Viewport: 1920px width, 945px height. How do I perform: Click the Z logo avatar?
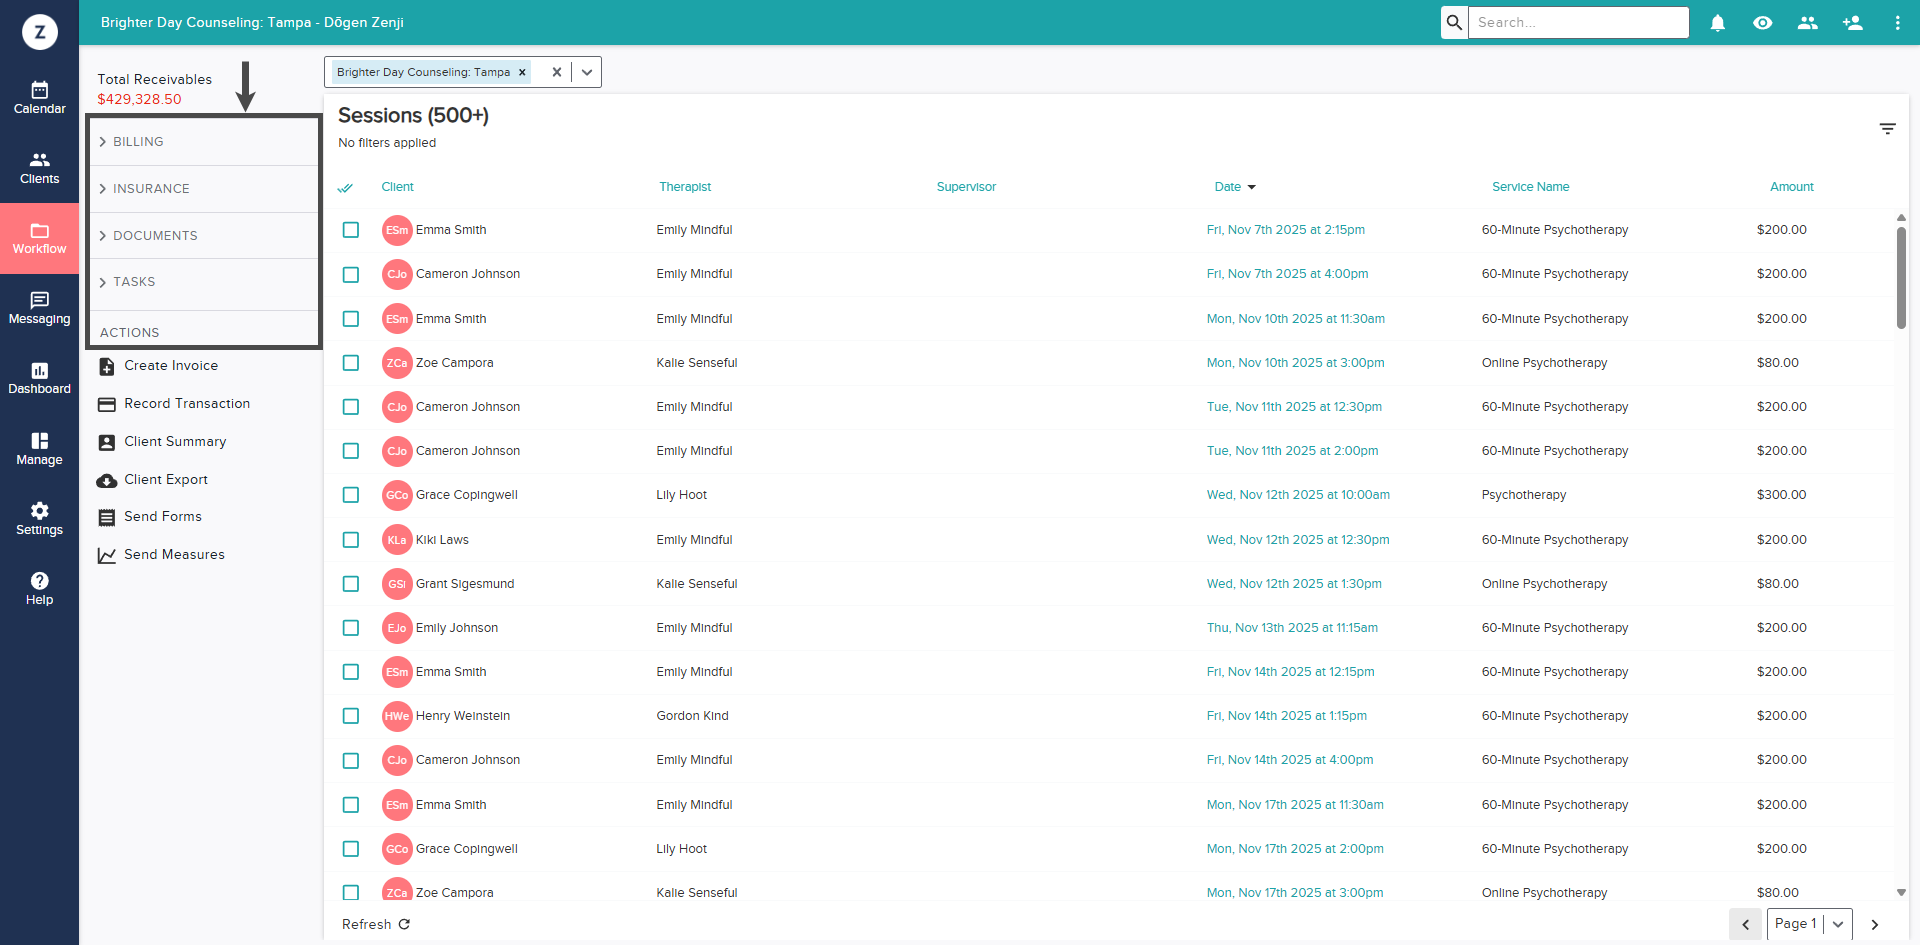[40, 32]
